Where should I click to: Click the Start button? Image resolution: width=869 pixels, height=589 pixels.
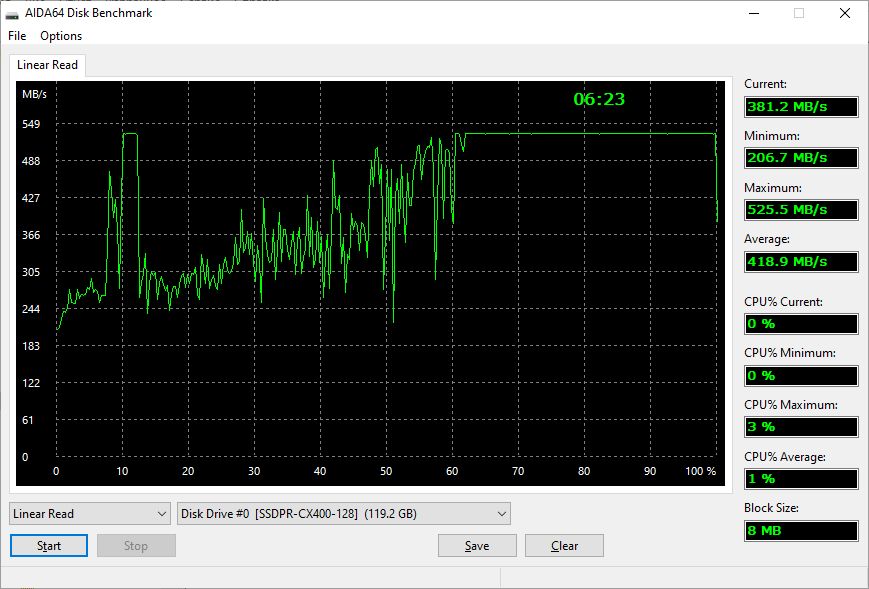[x=49, y=546]
